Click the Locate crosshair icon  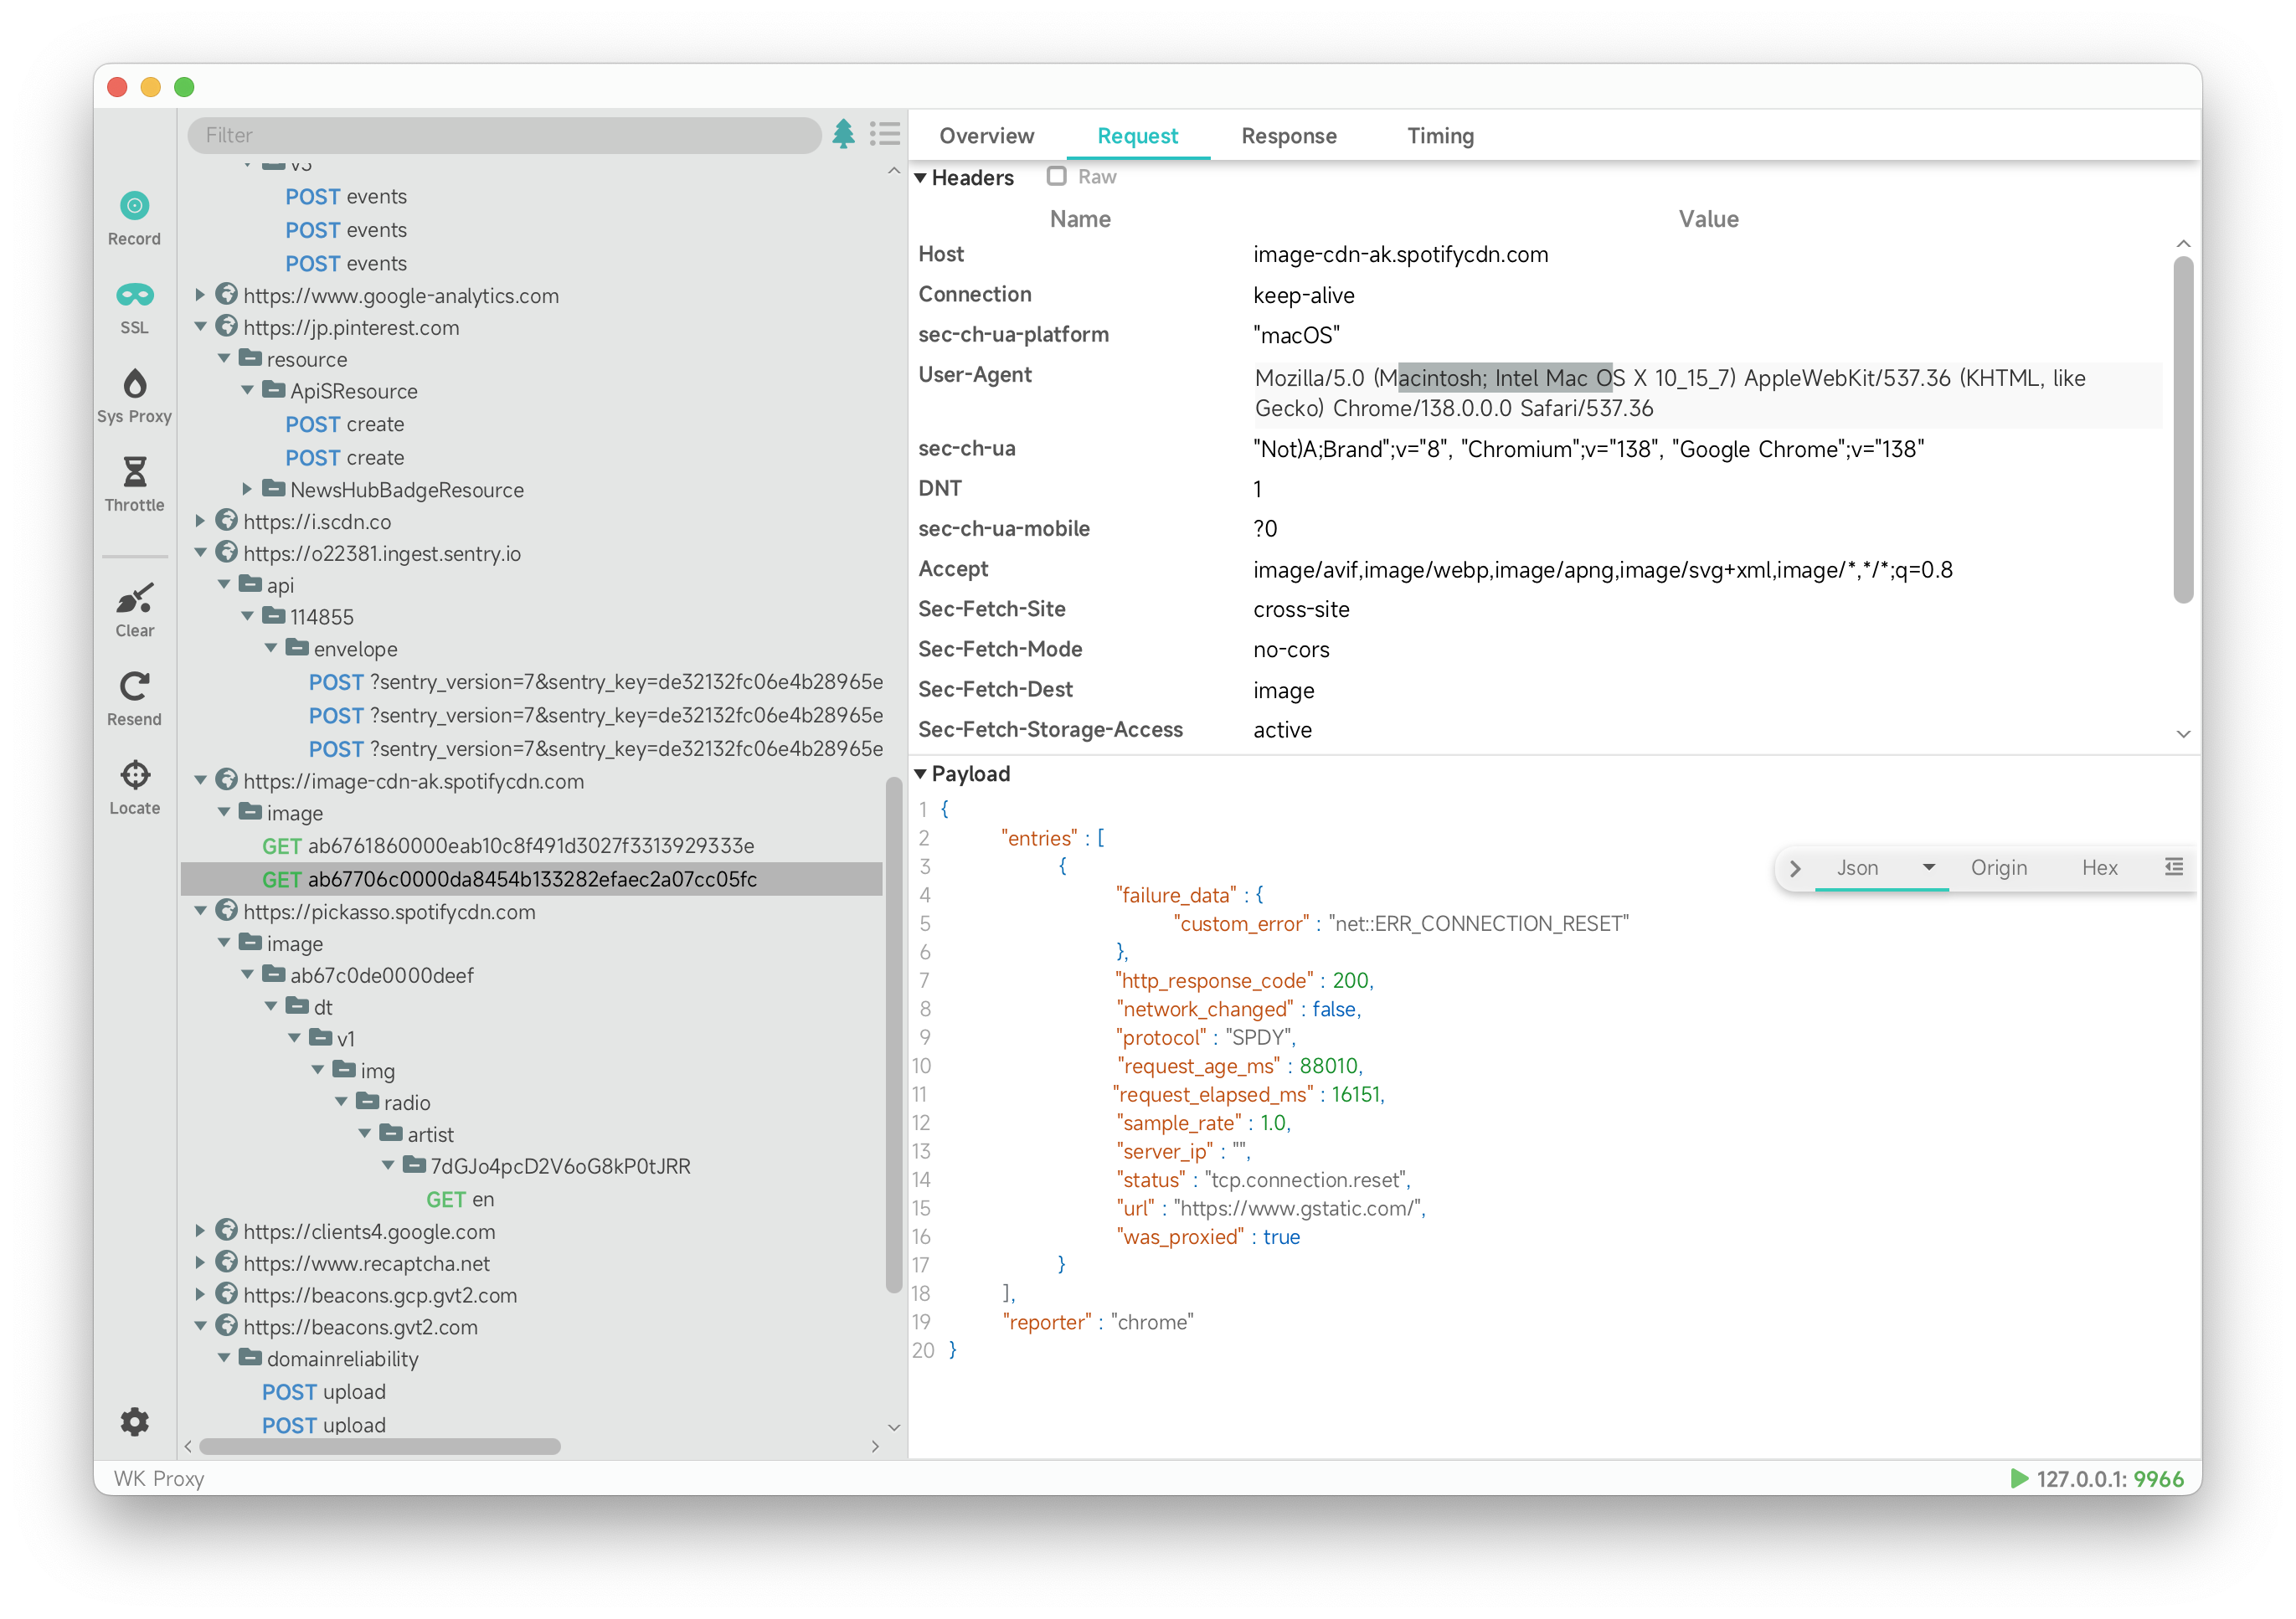134,775
